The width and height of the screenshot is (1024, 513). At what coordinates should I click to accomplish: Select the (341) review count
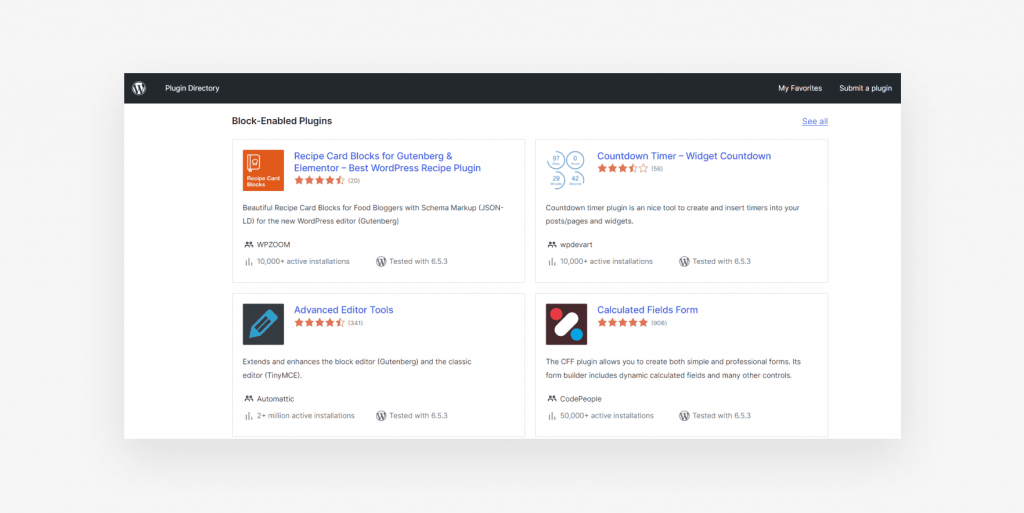point(355,323)
